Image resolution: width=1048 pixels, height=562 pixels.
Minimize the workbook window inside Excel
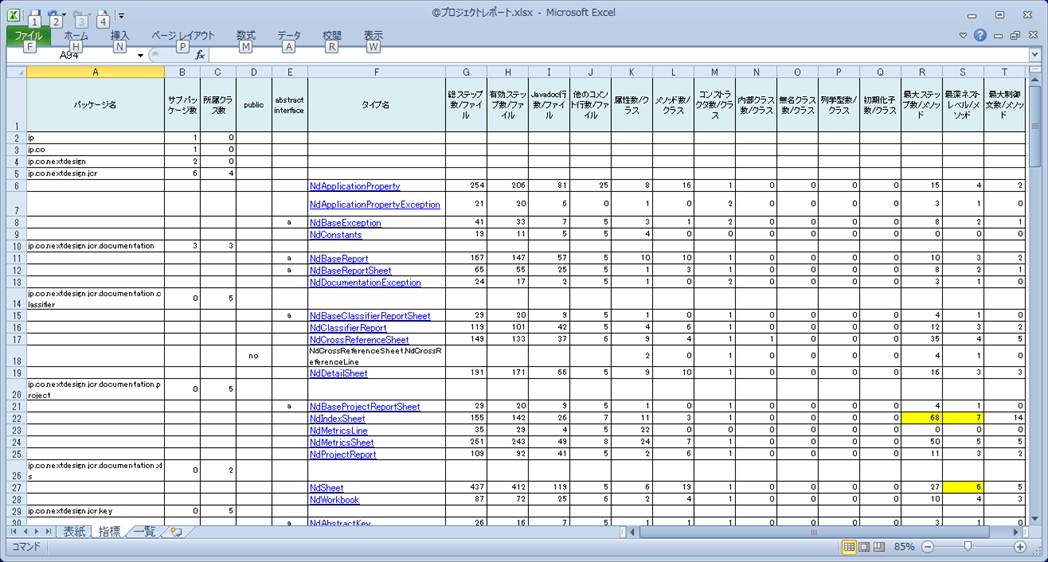998,36
